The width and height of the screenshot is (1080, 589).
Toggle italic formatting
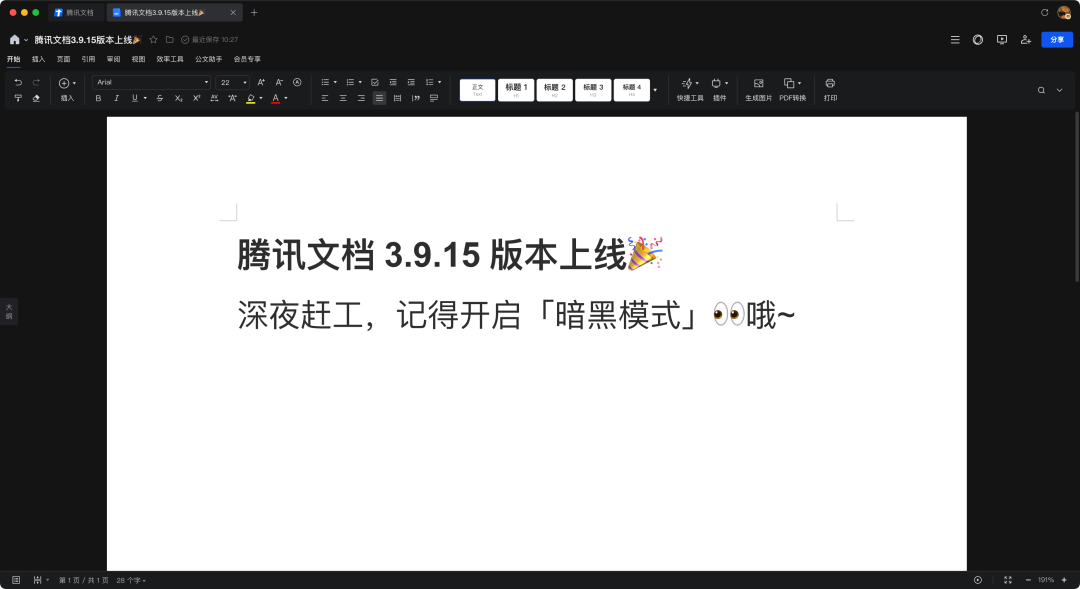click(116, 99)
